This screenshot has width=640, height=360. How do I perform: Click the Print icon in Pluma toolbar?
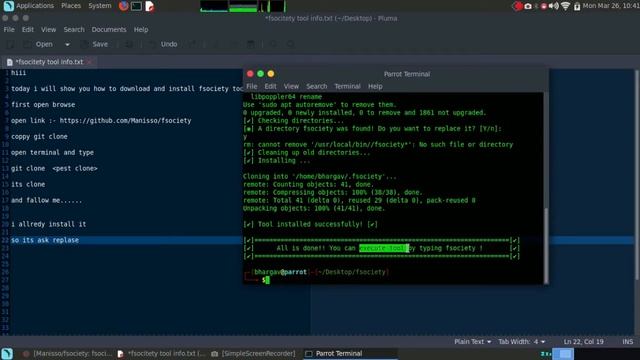[129, 44]
